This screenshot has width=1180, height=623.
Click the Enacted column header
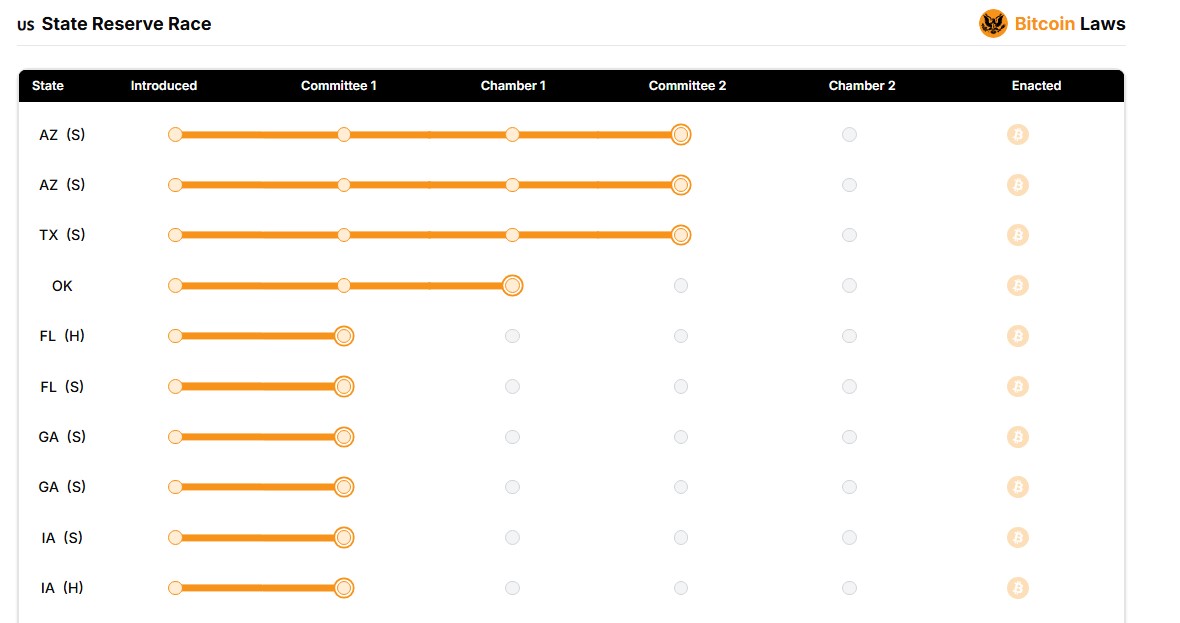point(1036,86)
